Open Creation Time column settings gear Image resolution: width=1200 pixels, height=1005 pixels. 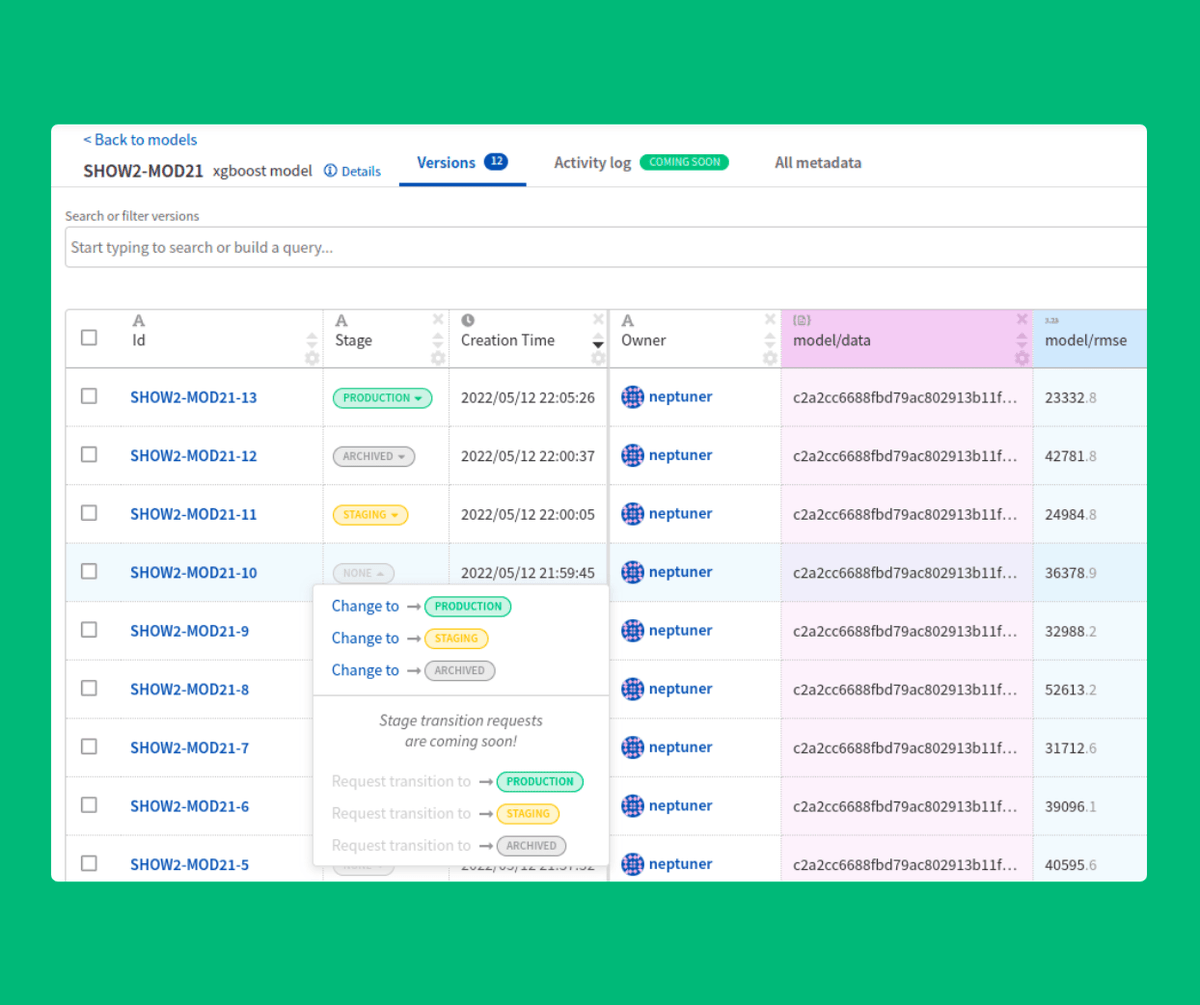[x=598, y=358]
